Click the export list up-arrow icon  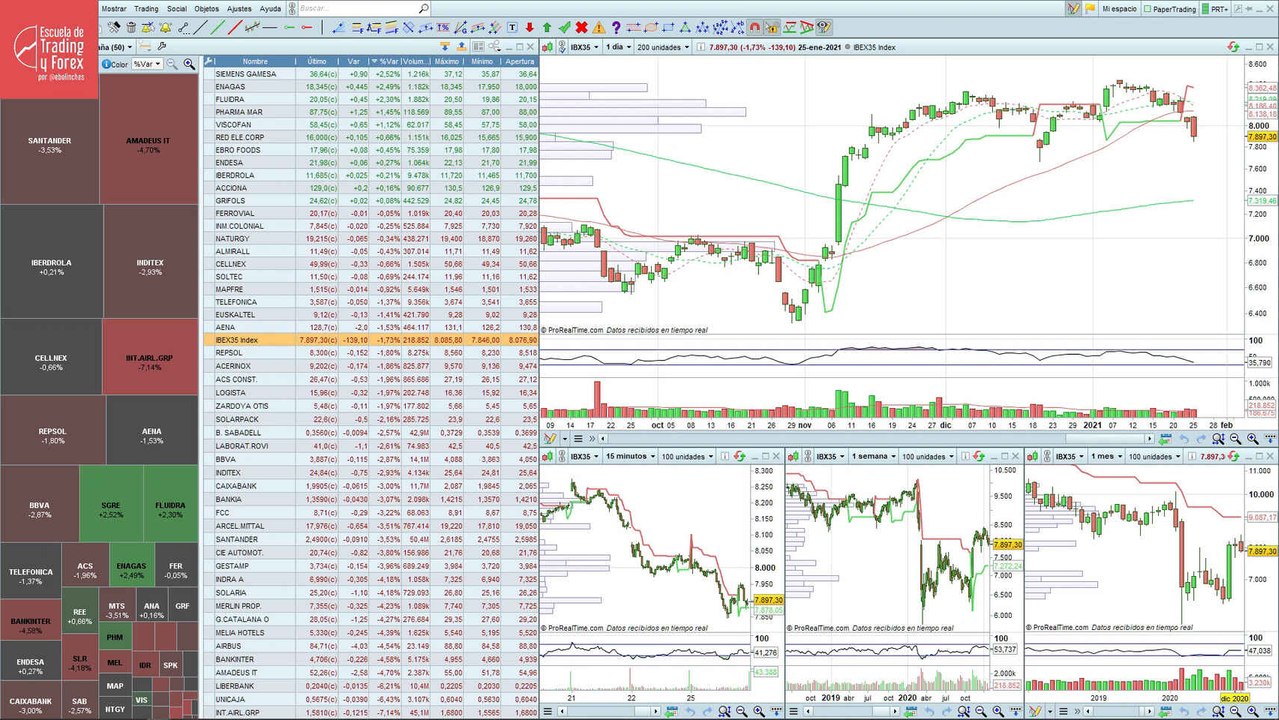(x=461, y=46)
